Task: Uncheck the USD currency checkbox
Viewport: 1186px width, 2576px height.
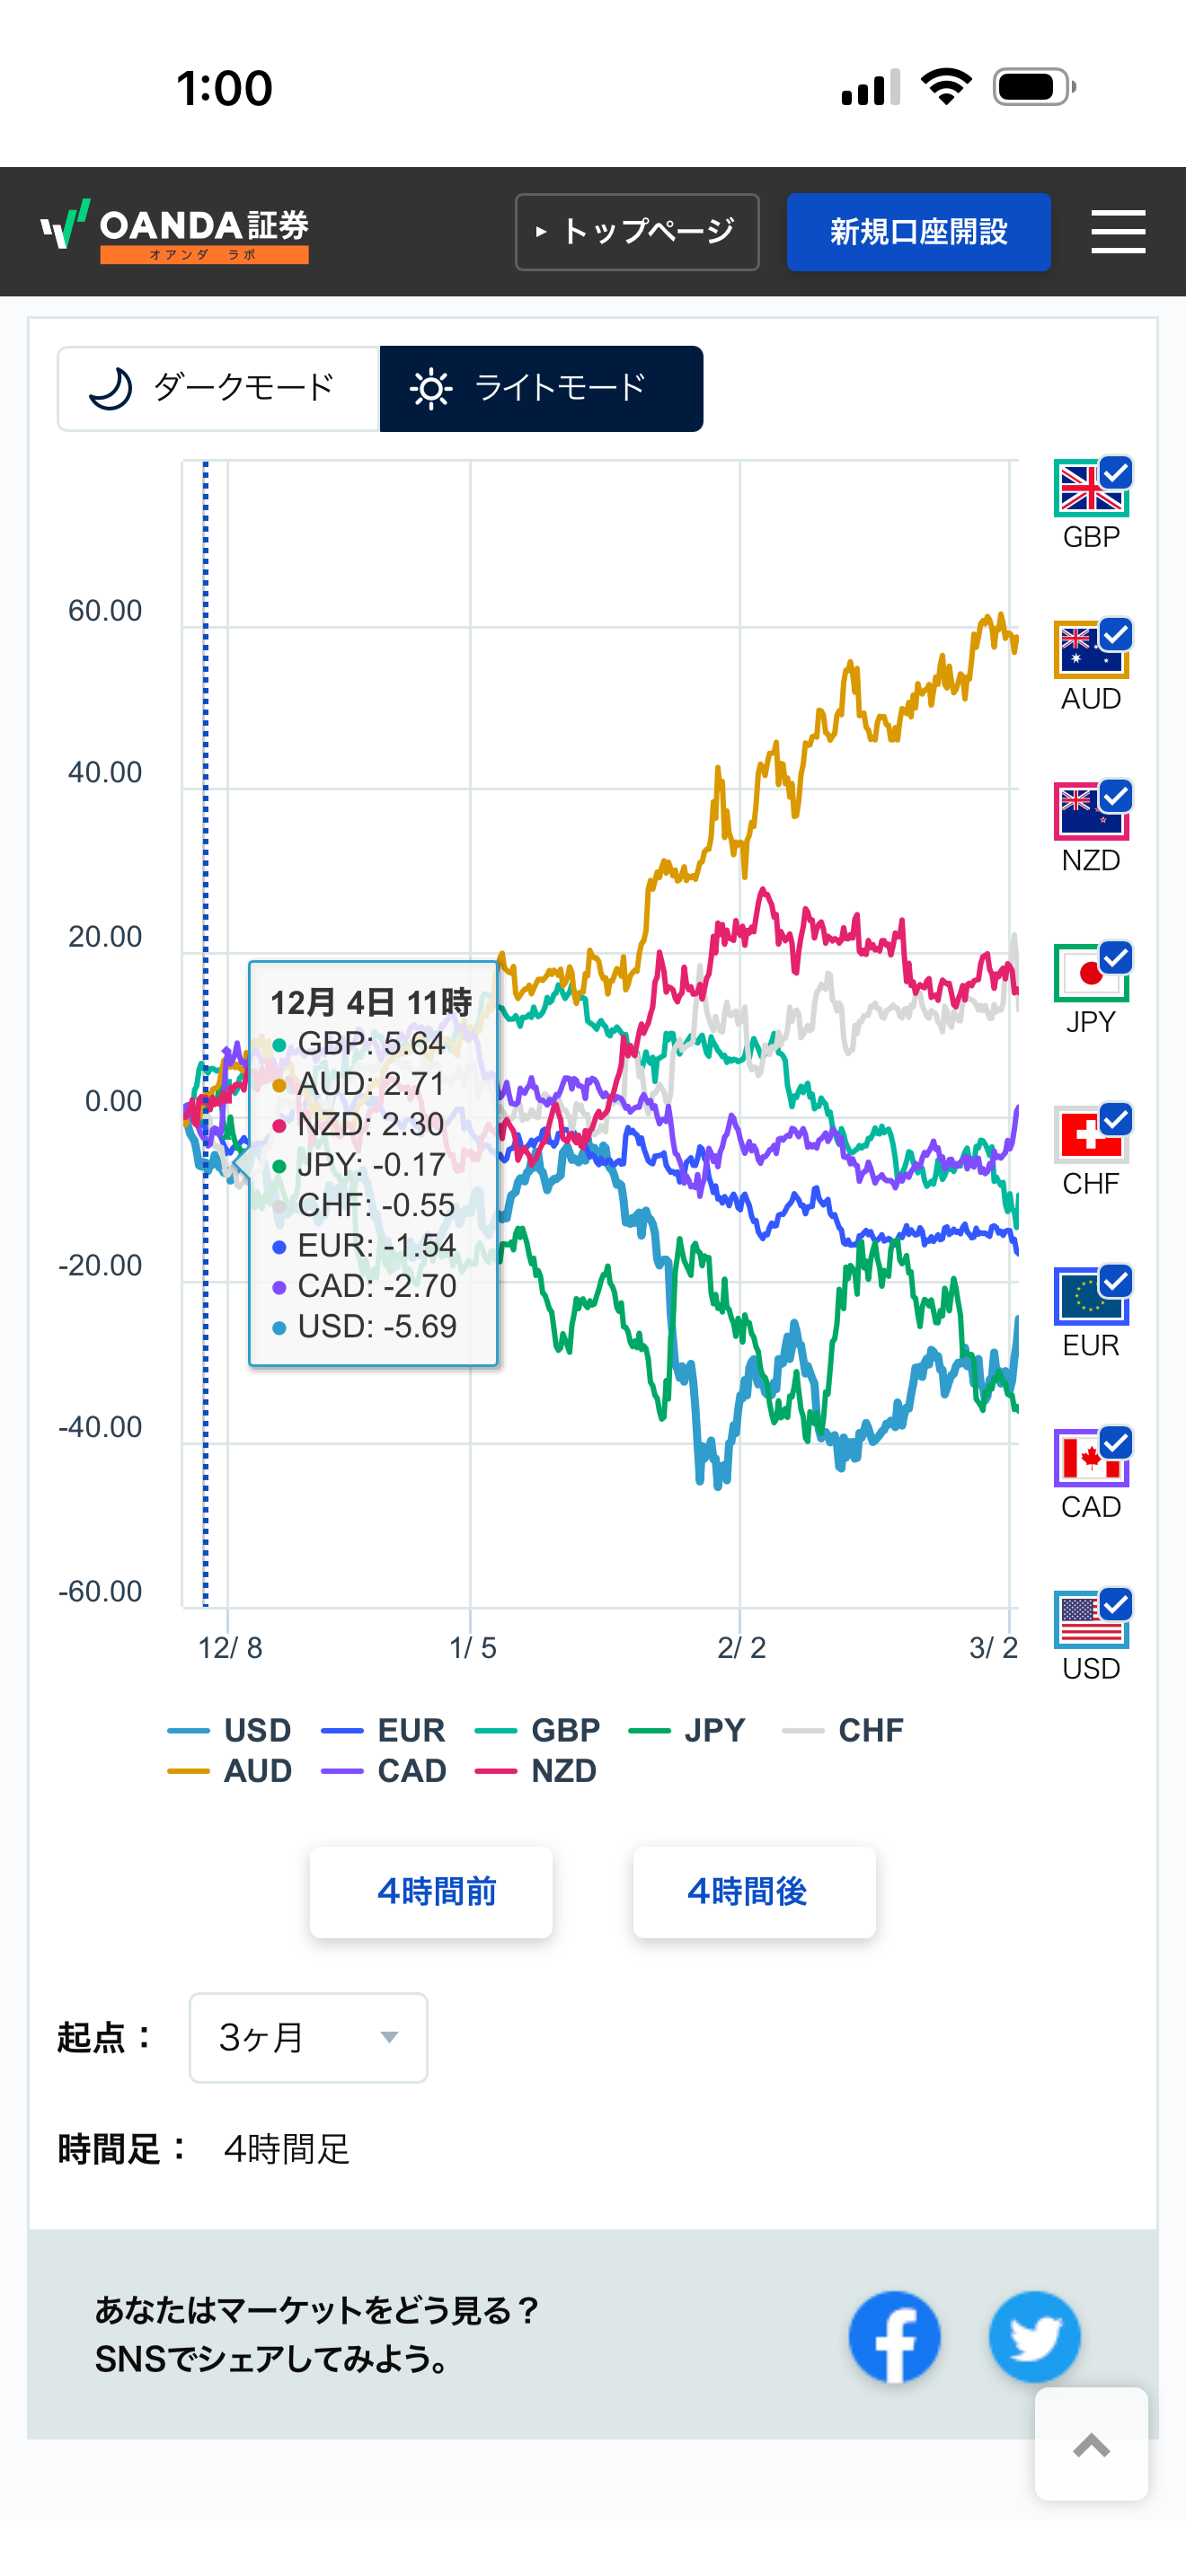Action: [1116, 1604]
